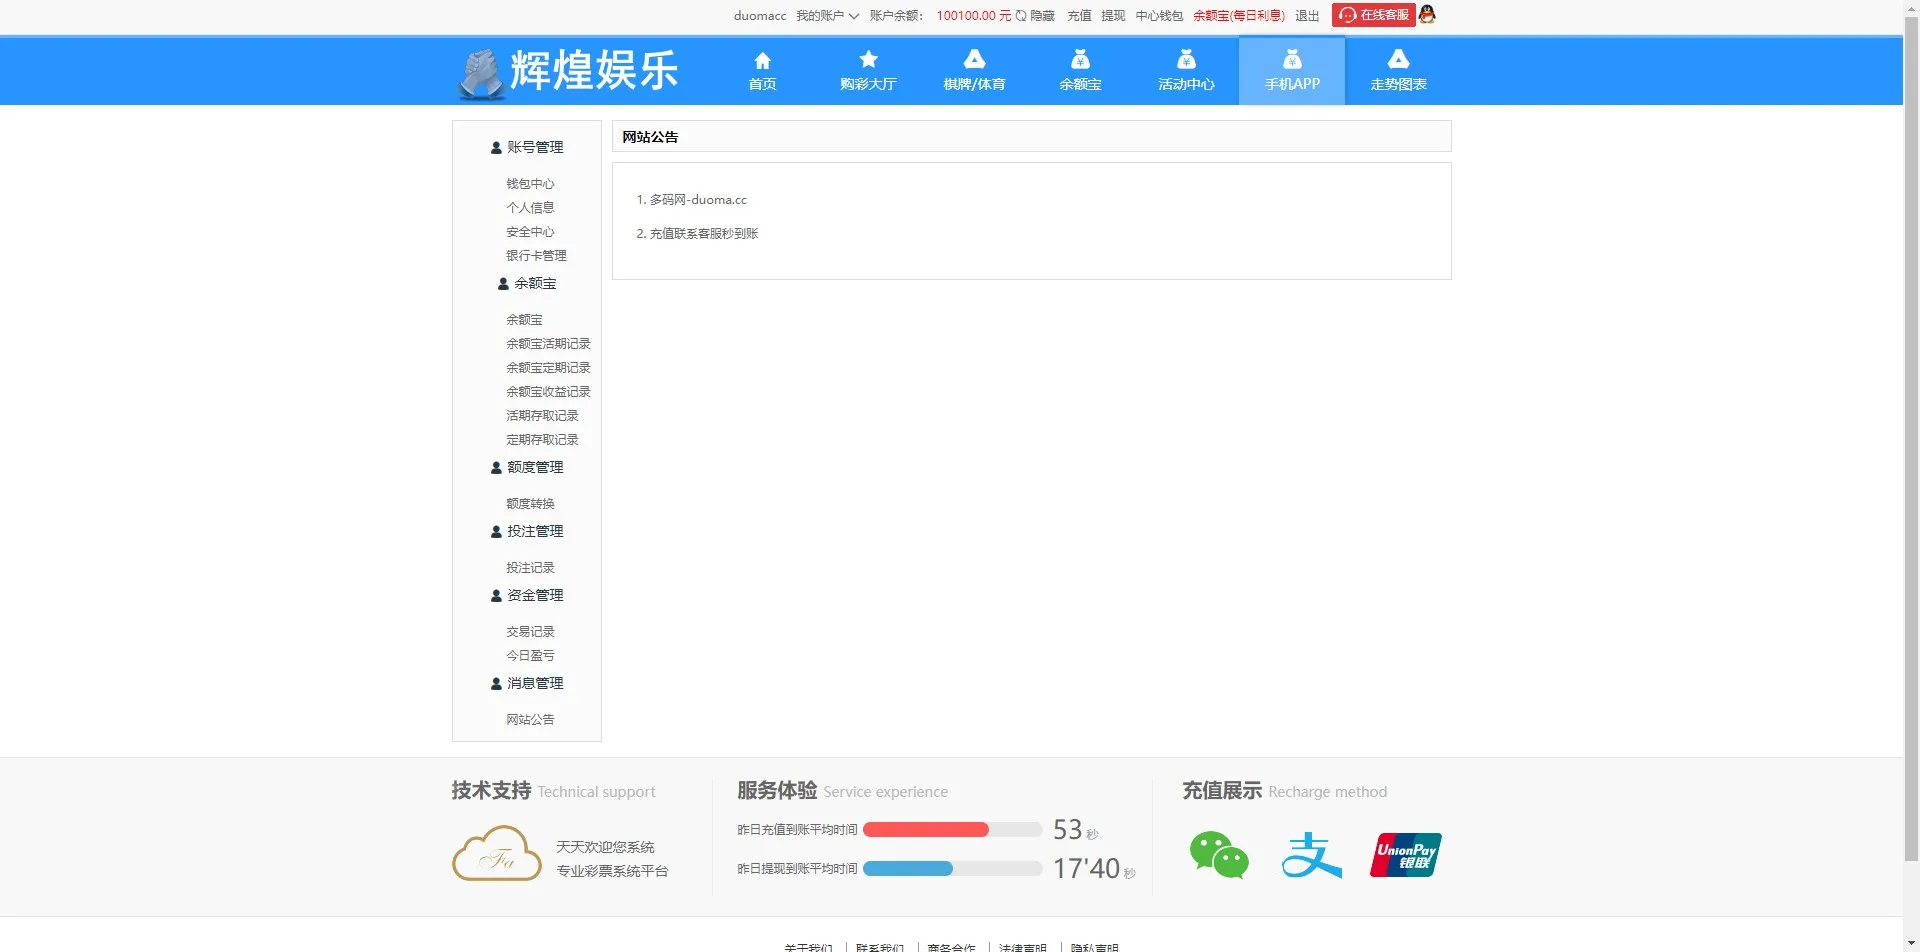The image size is (1920, 952).
Task: Click the 在线客服 online support button
Action: click(1374, 15)
